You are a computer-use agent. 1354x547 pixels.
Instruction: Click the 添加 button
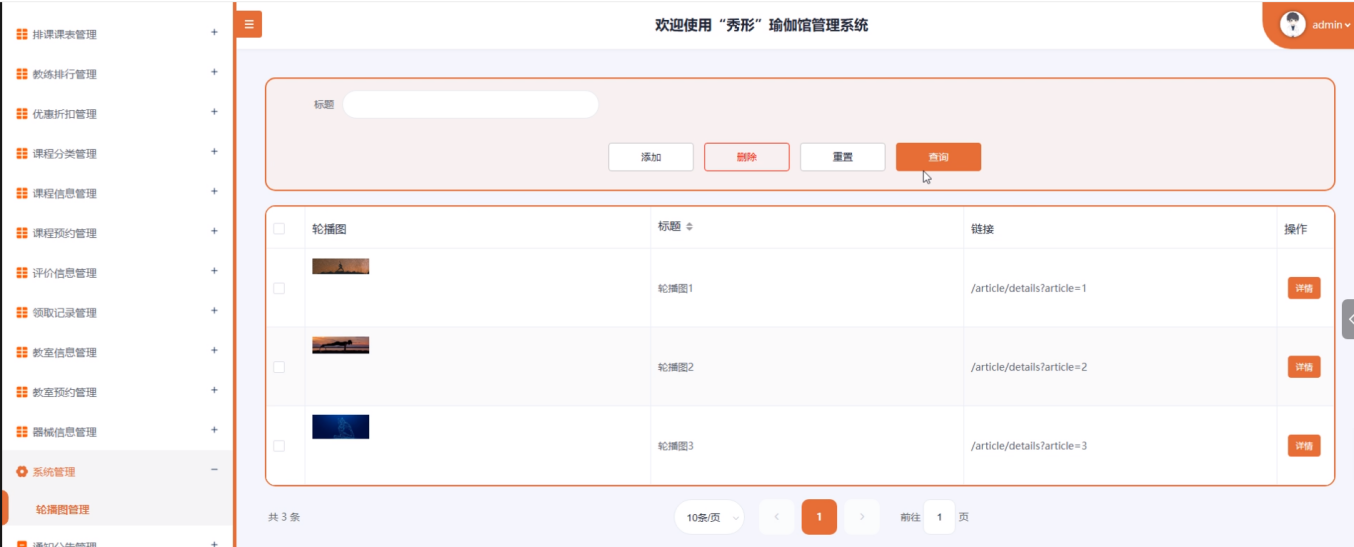pos(651,157)
